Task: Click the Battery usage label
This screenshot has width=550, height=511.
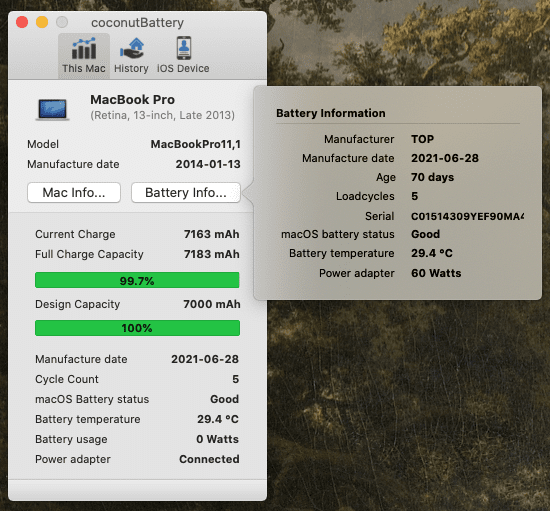Action: coord(71,439)
